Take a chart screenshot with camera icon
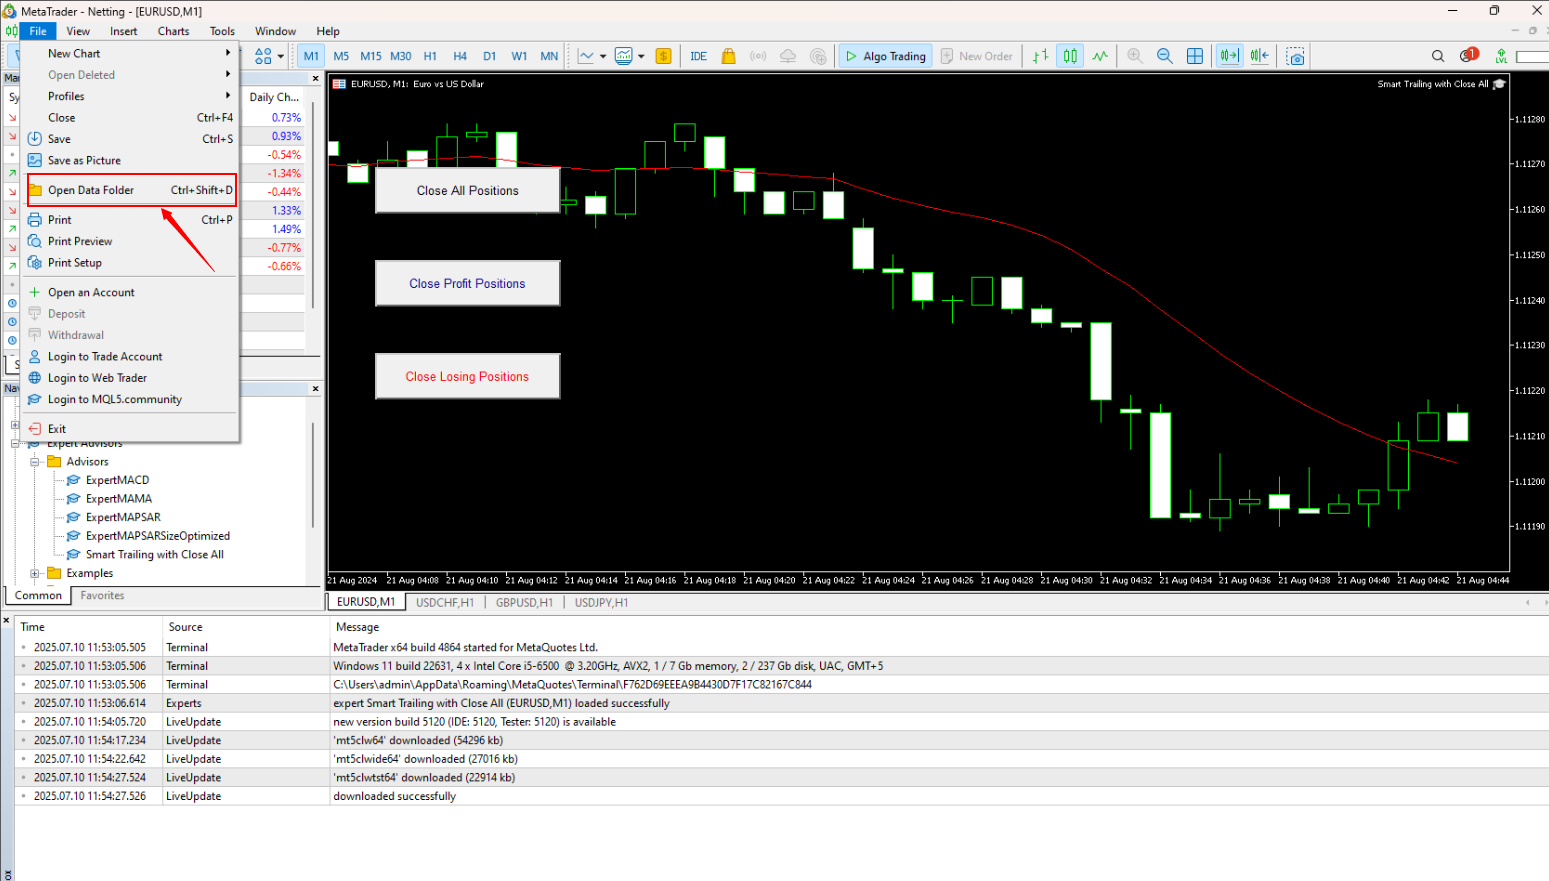Image resolution: width=1549 pixels, height=881 pixels. point(1296,56)
